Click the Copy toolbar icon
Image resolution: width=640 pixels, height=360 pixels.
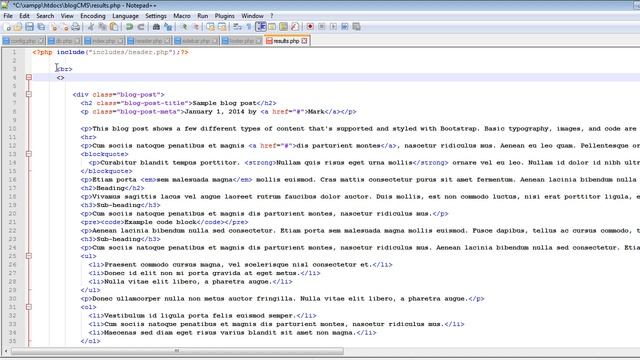[x=102, y=27]
